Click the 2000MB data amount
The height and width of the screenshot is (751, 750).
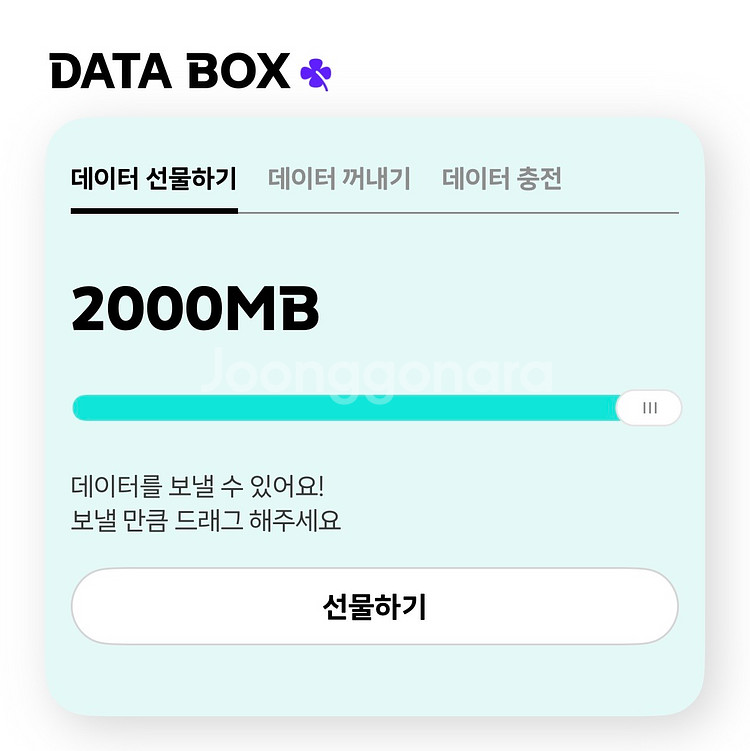pos(195,310)
